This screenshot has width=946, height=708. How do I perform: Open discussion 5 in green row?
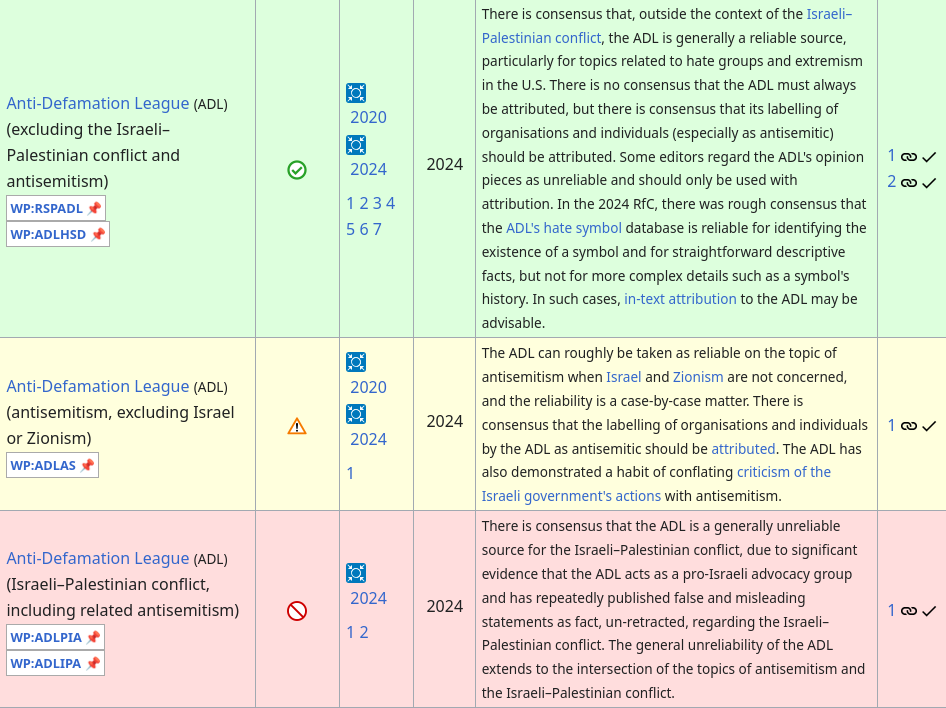click(x=351, y=229)
